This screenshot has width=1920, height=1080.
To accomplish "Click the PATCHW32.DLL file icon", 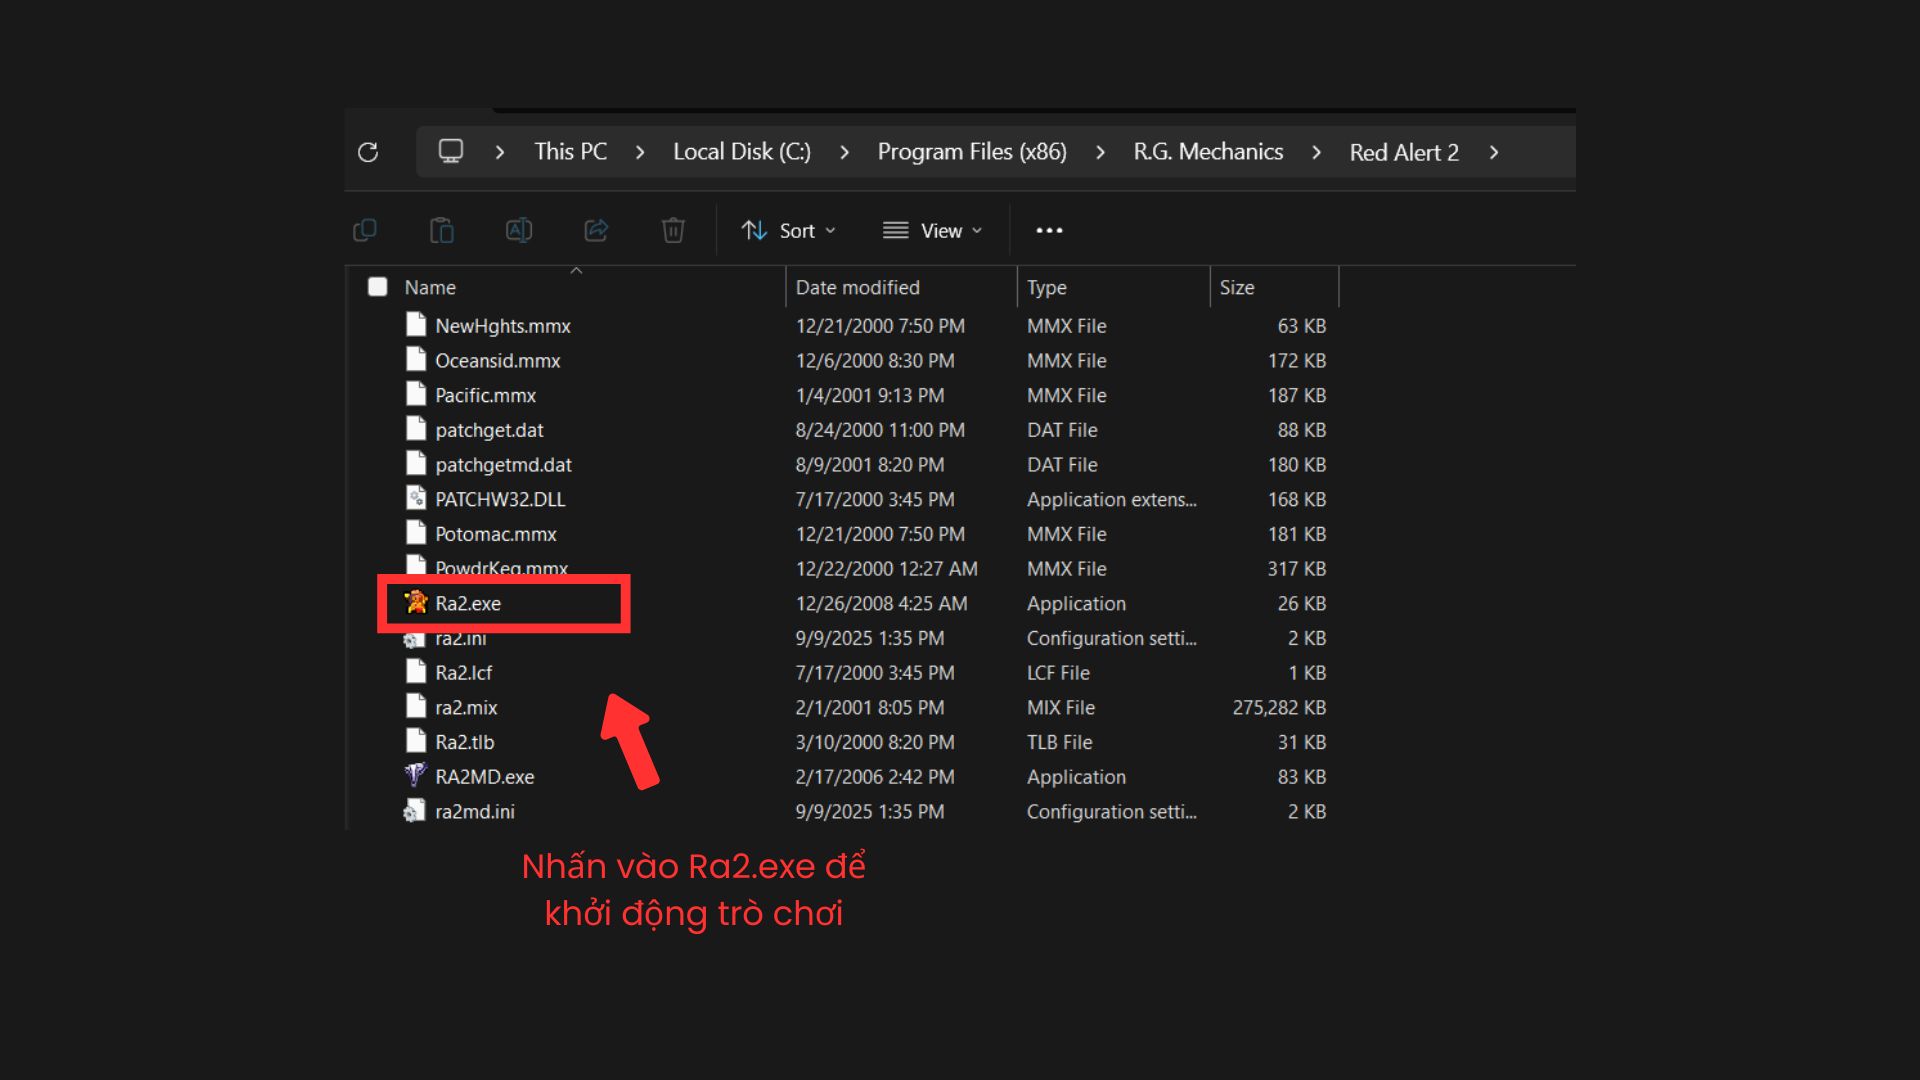I will tap(416, 498).
